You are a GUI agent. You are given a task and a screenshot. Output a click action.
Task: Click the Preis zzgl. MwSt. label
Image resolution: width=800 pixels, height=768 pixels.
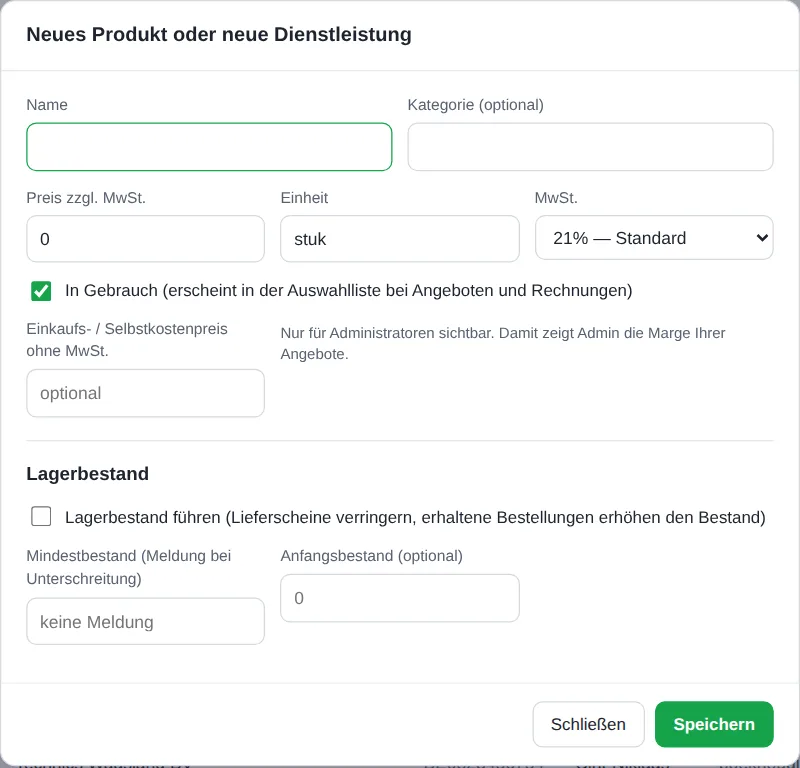pyautogui.click(x=86, y=198)
